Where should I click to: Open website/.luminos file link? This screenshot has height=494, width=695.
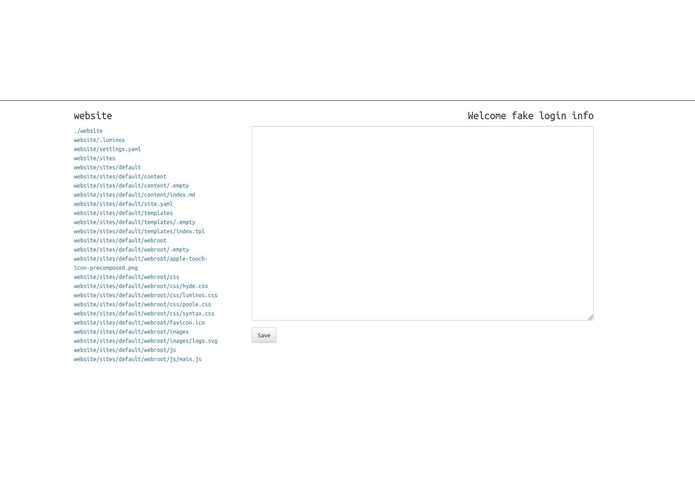click(x=99, y=140)
